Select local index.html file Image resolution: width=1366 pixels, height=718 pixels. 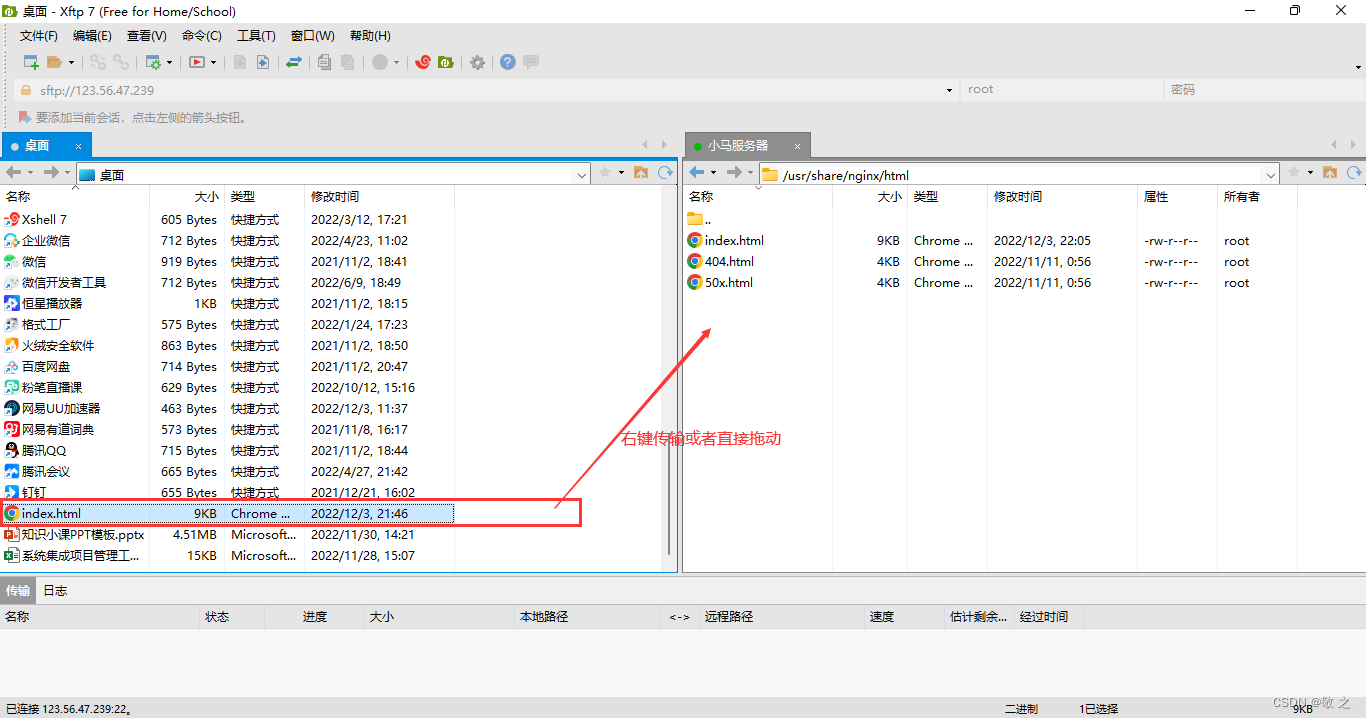point(228,513)
